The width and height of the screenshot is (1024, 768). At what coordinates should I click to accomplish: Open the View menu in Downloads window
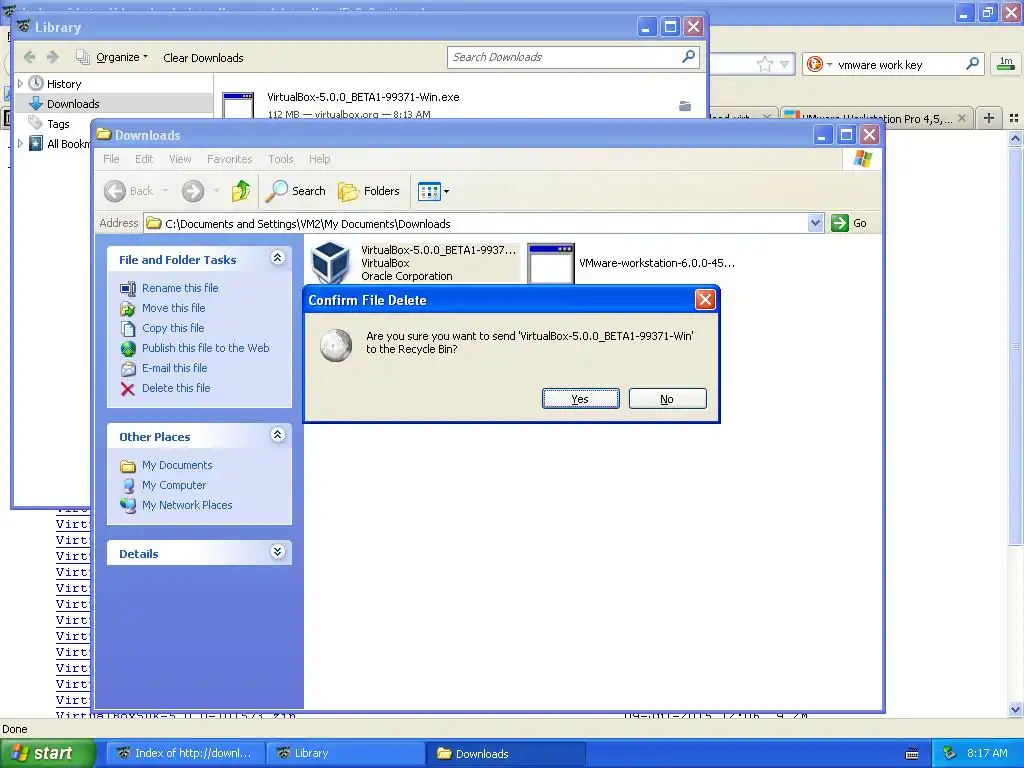[180, 159]
